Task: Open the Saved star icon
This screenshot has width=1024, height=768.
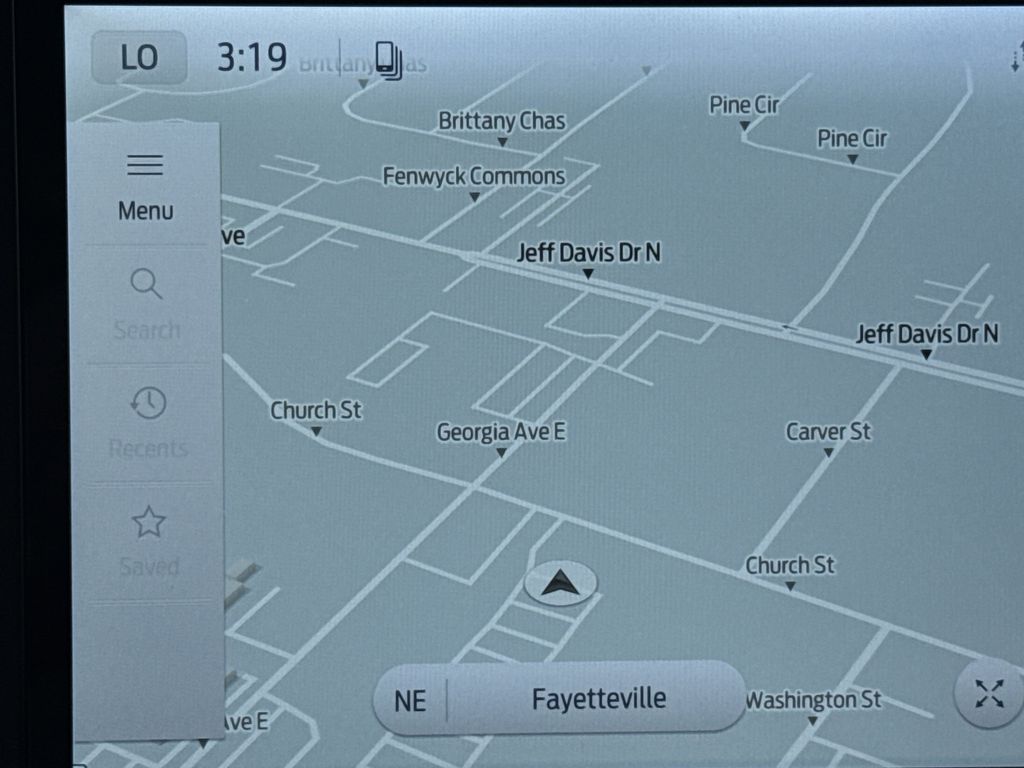Action: [x=148, y=522]
